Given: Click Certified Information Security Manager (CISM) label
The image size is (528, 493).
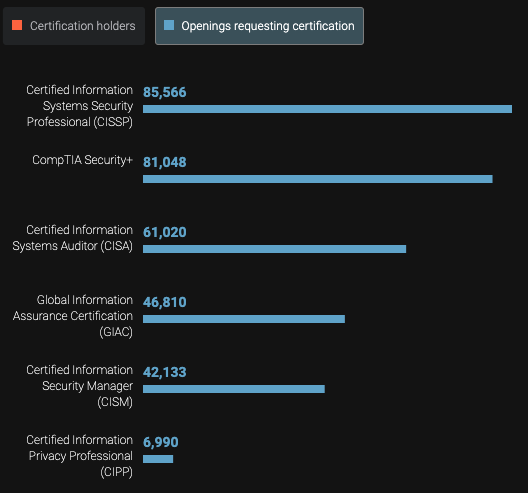Looking at the screenshot, I should tap(79, 386).
